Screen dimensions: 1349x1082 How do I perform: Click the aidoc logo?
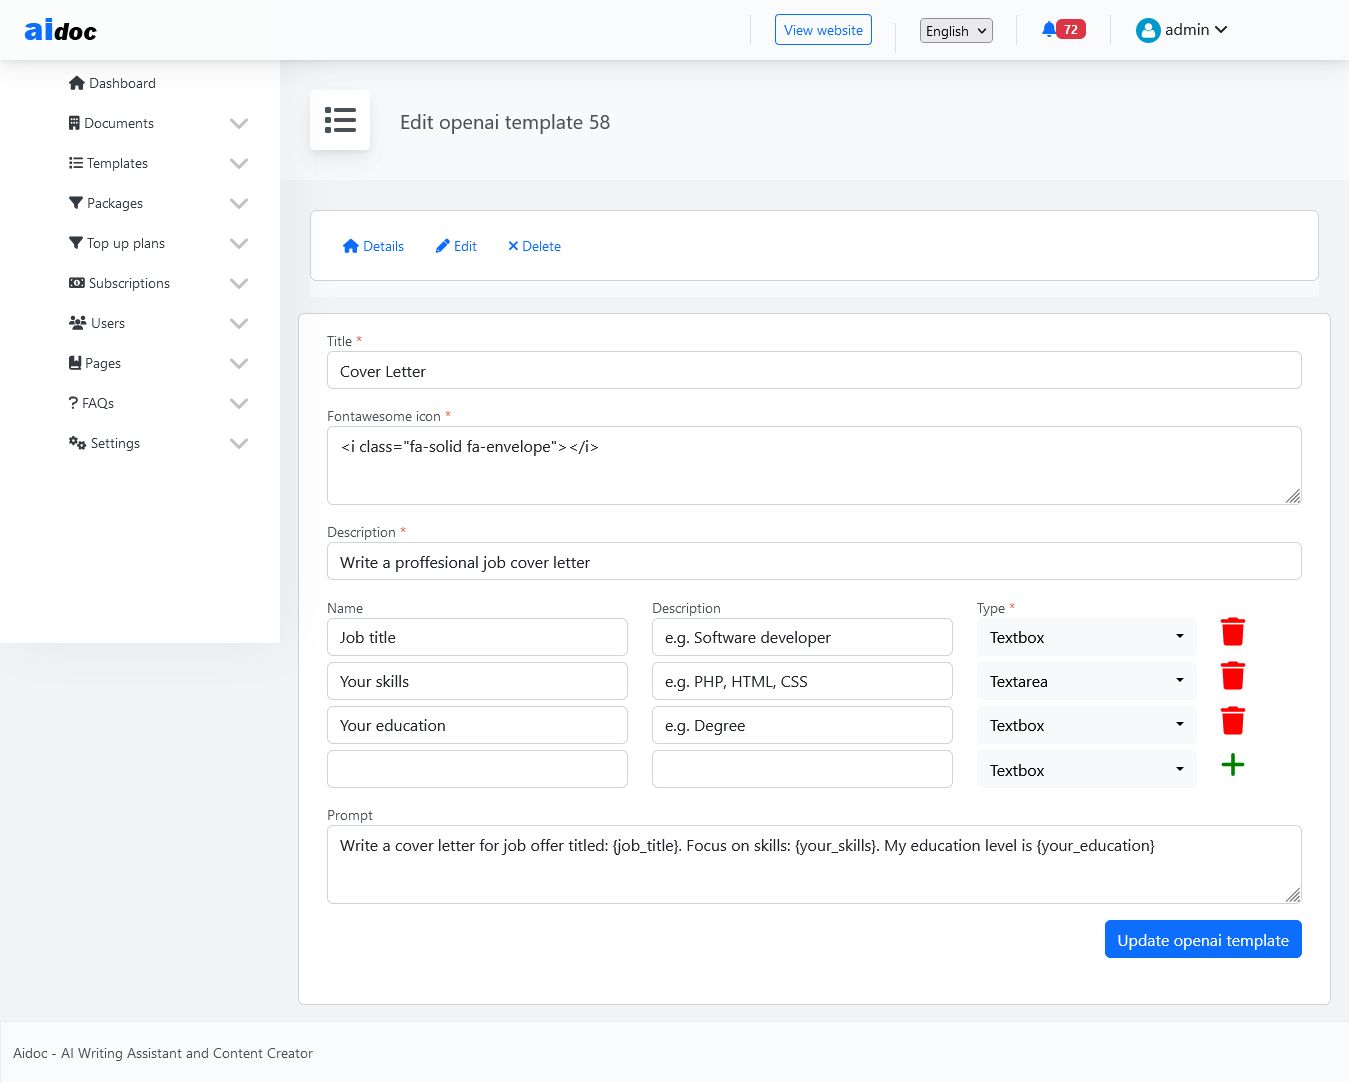61,31
